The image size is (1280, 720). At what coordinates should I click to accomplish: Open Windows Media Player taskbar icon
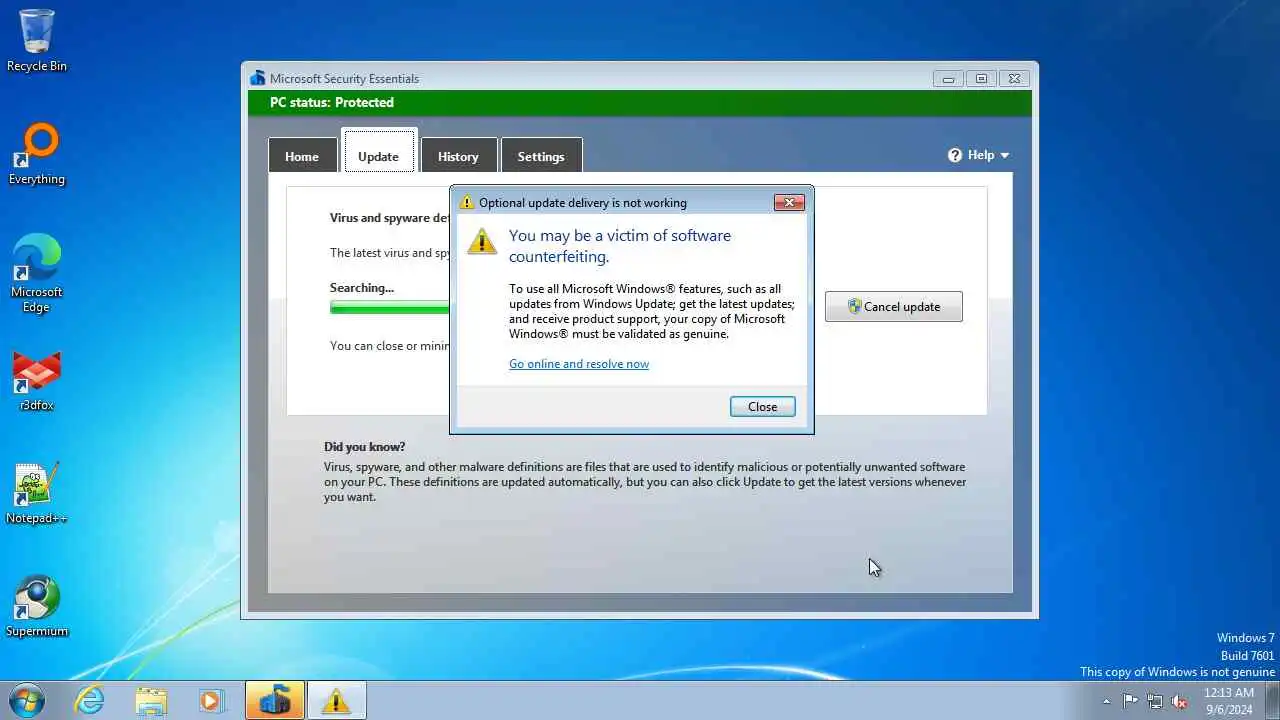click(211, 701)
